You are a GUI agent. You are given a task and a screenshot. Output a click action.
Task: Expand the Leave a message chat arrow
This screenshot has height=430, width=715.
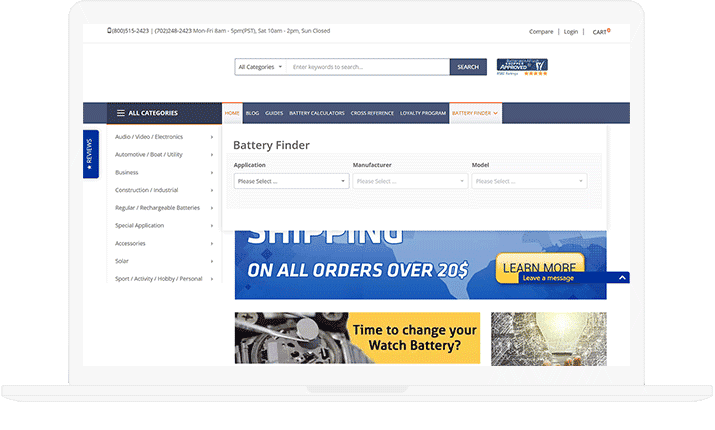[622, 277]
